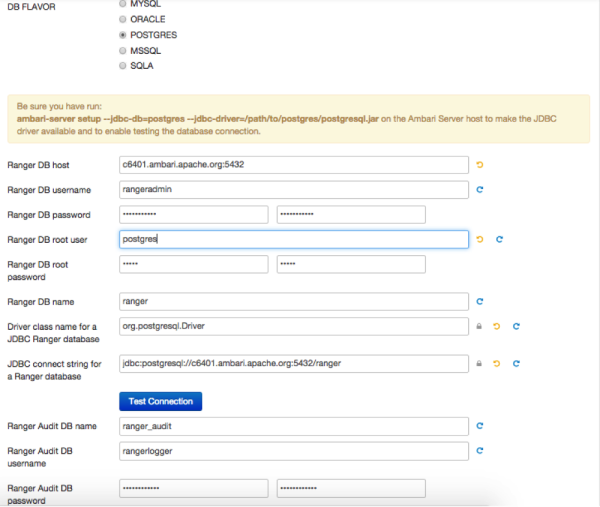
Task: Undo changes to Driver class name field
Action: 497,326
